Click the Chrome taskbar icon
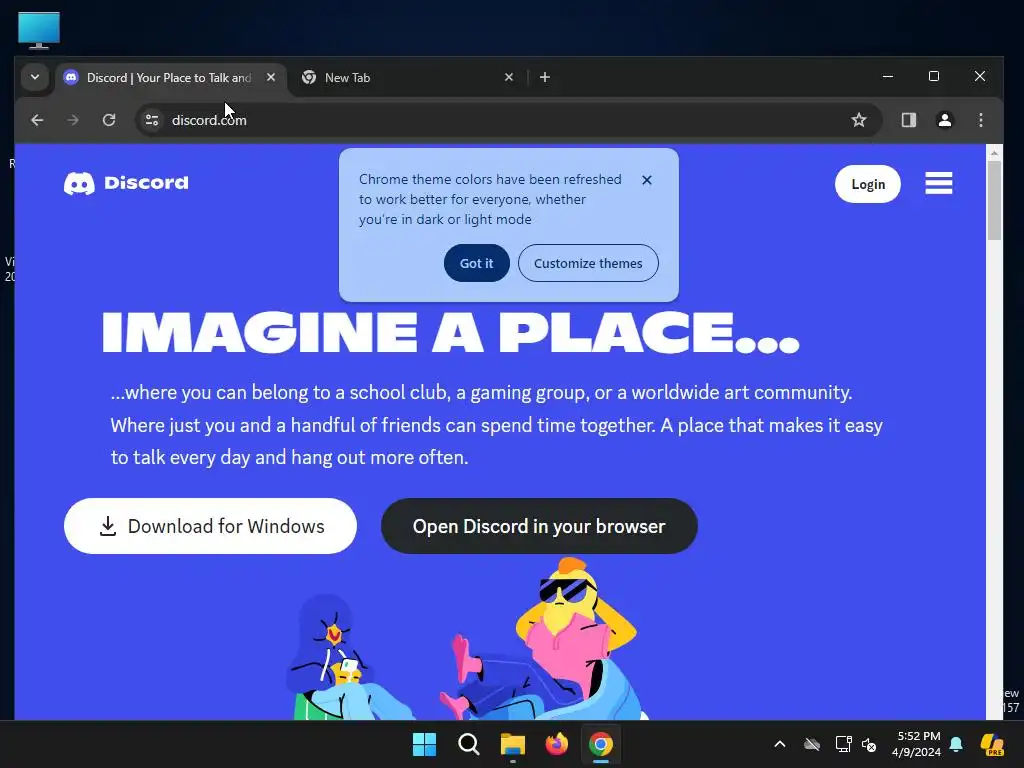The height and width of the screenshot is (768, 1024). tap(601, 744)
